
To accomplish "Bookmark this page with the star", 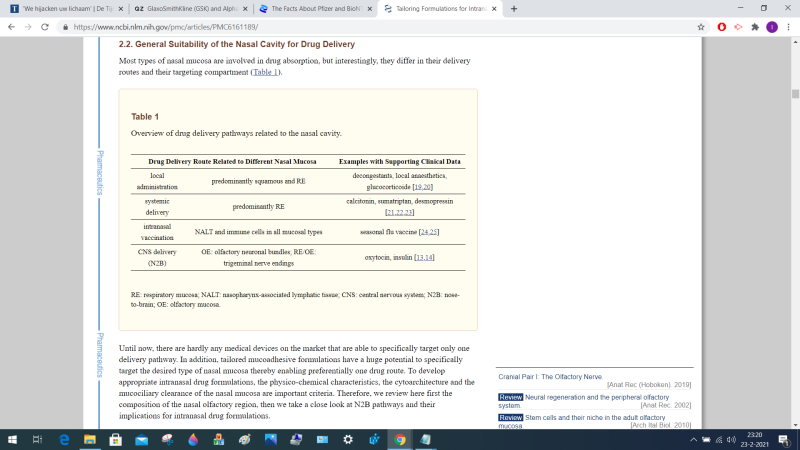I will click(x=701, y=27).
